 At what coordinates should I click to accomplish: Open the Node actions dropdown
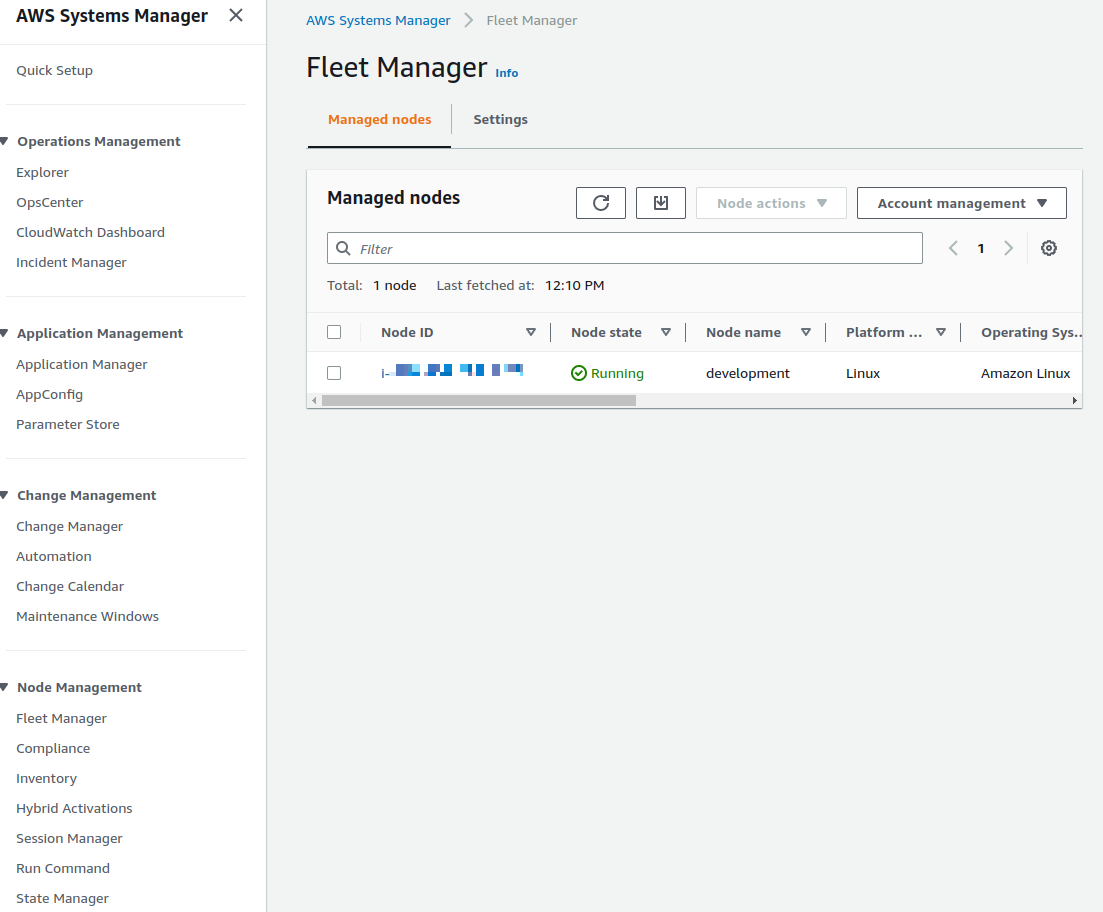pos(771,203)
